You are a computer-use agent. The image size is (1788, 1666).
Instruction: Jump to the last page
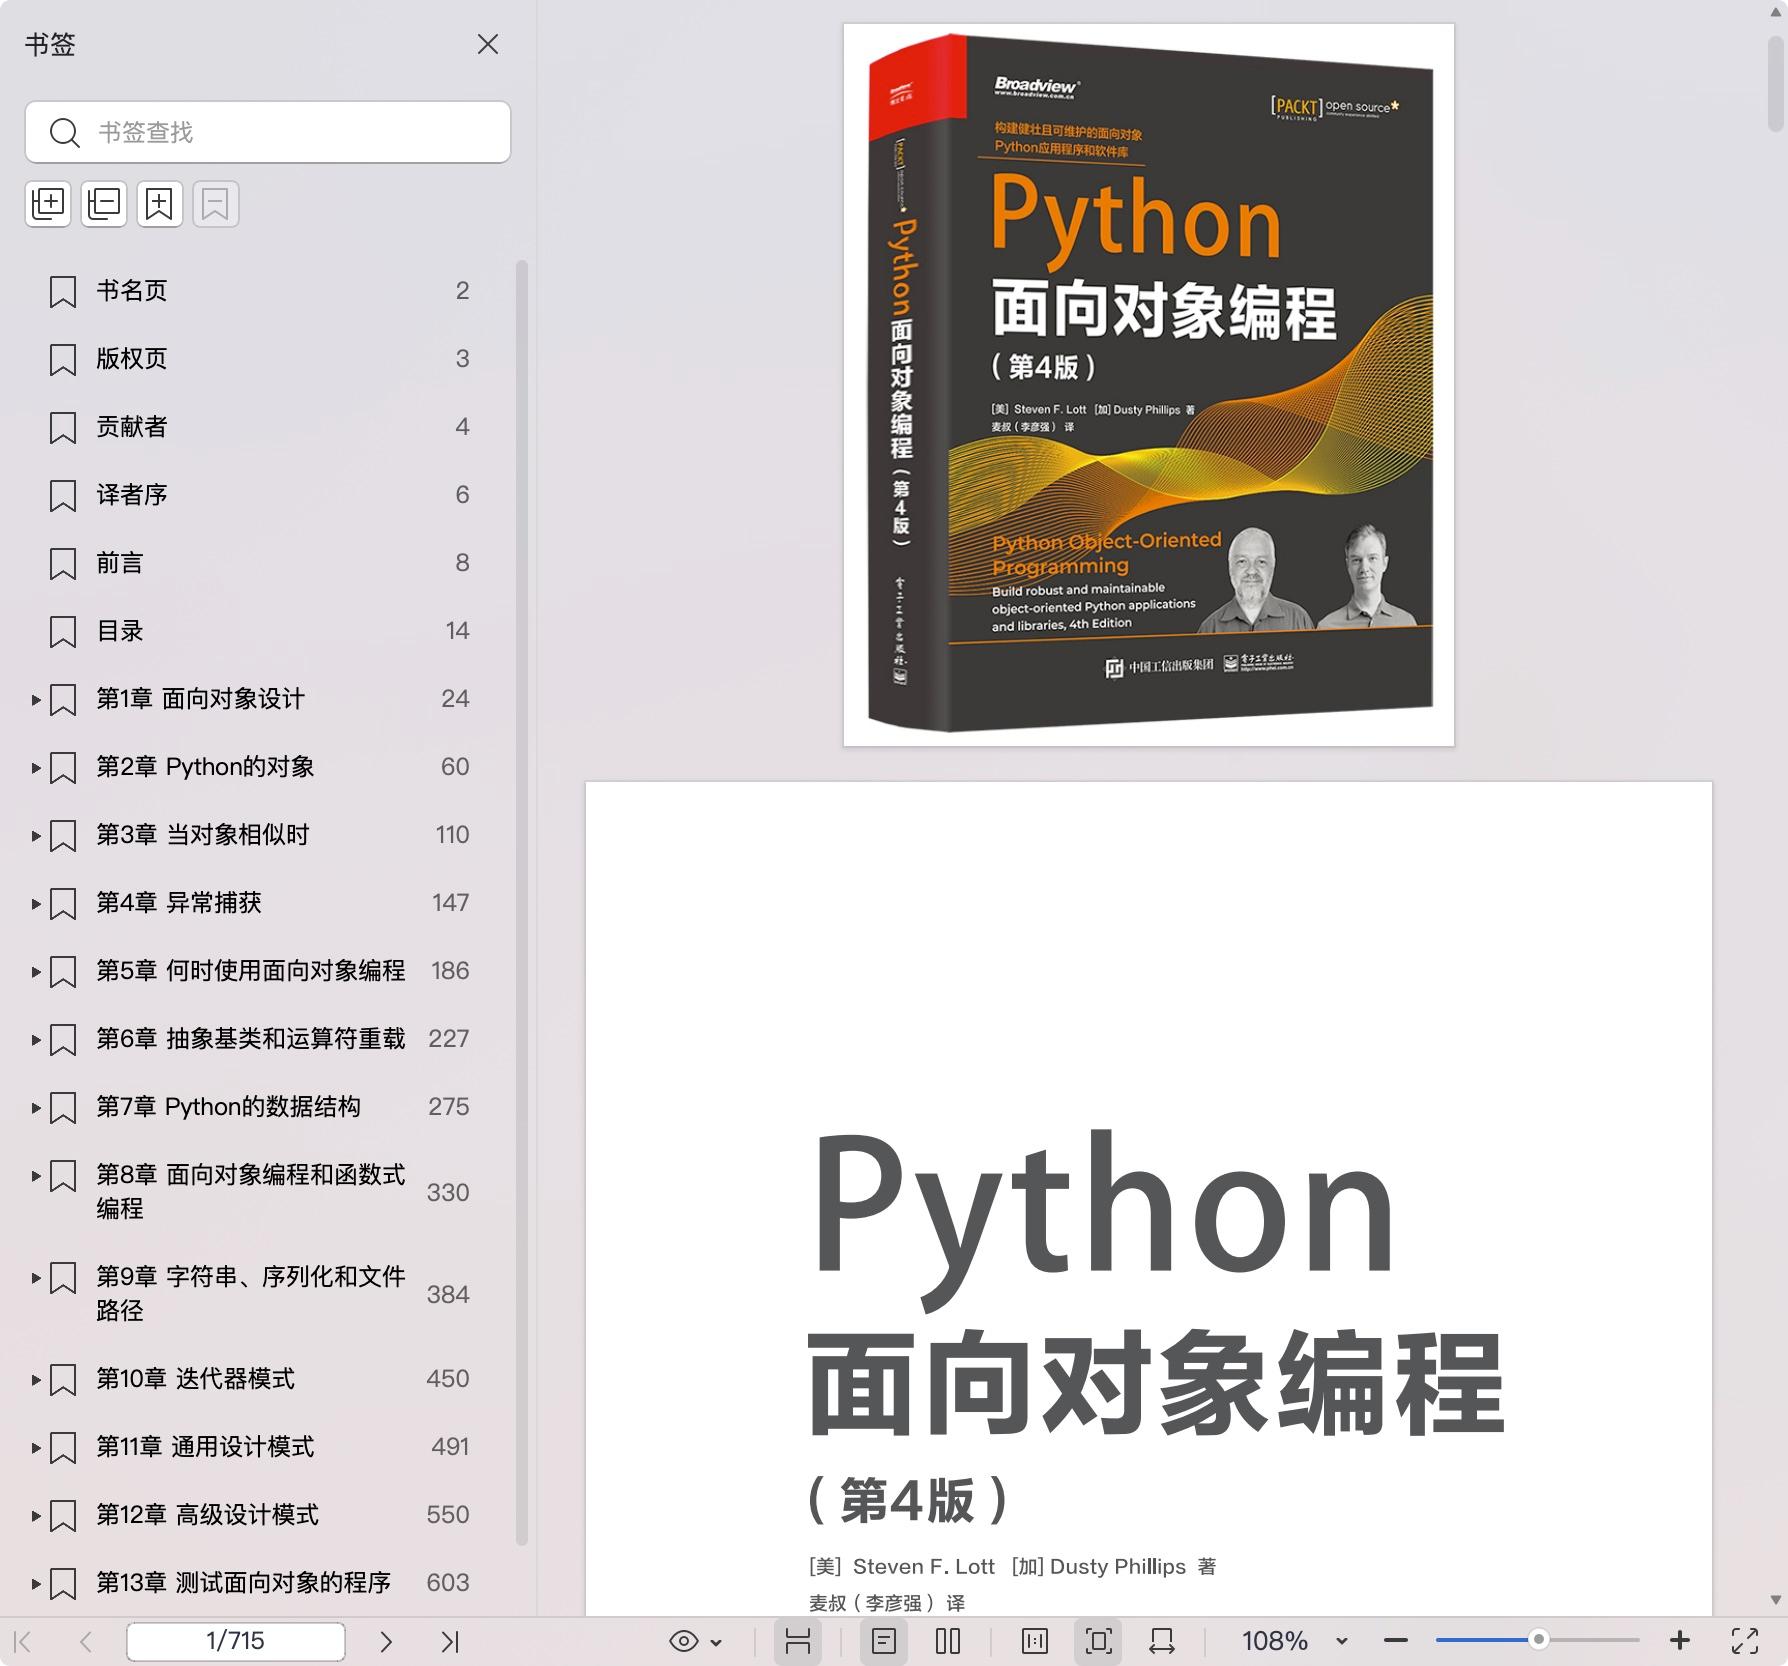pos(450,1641)
